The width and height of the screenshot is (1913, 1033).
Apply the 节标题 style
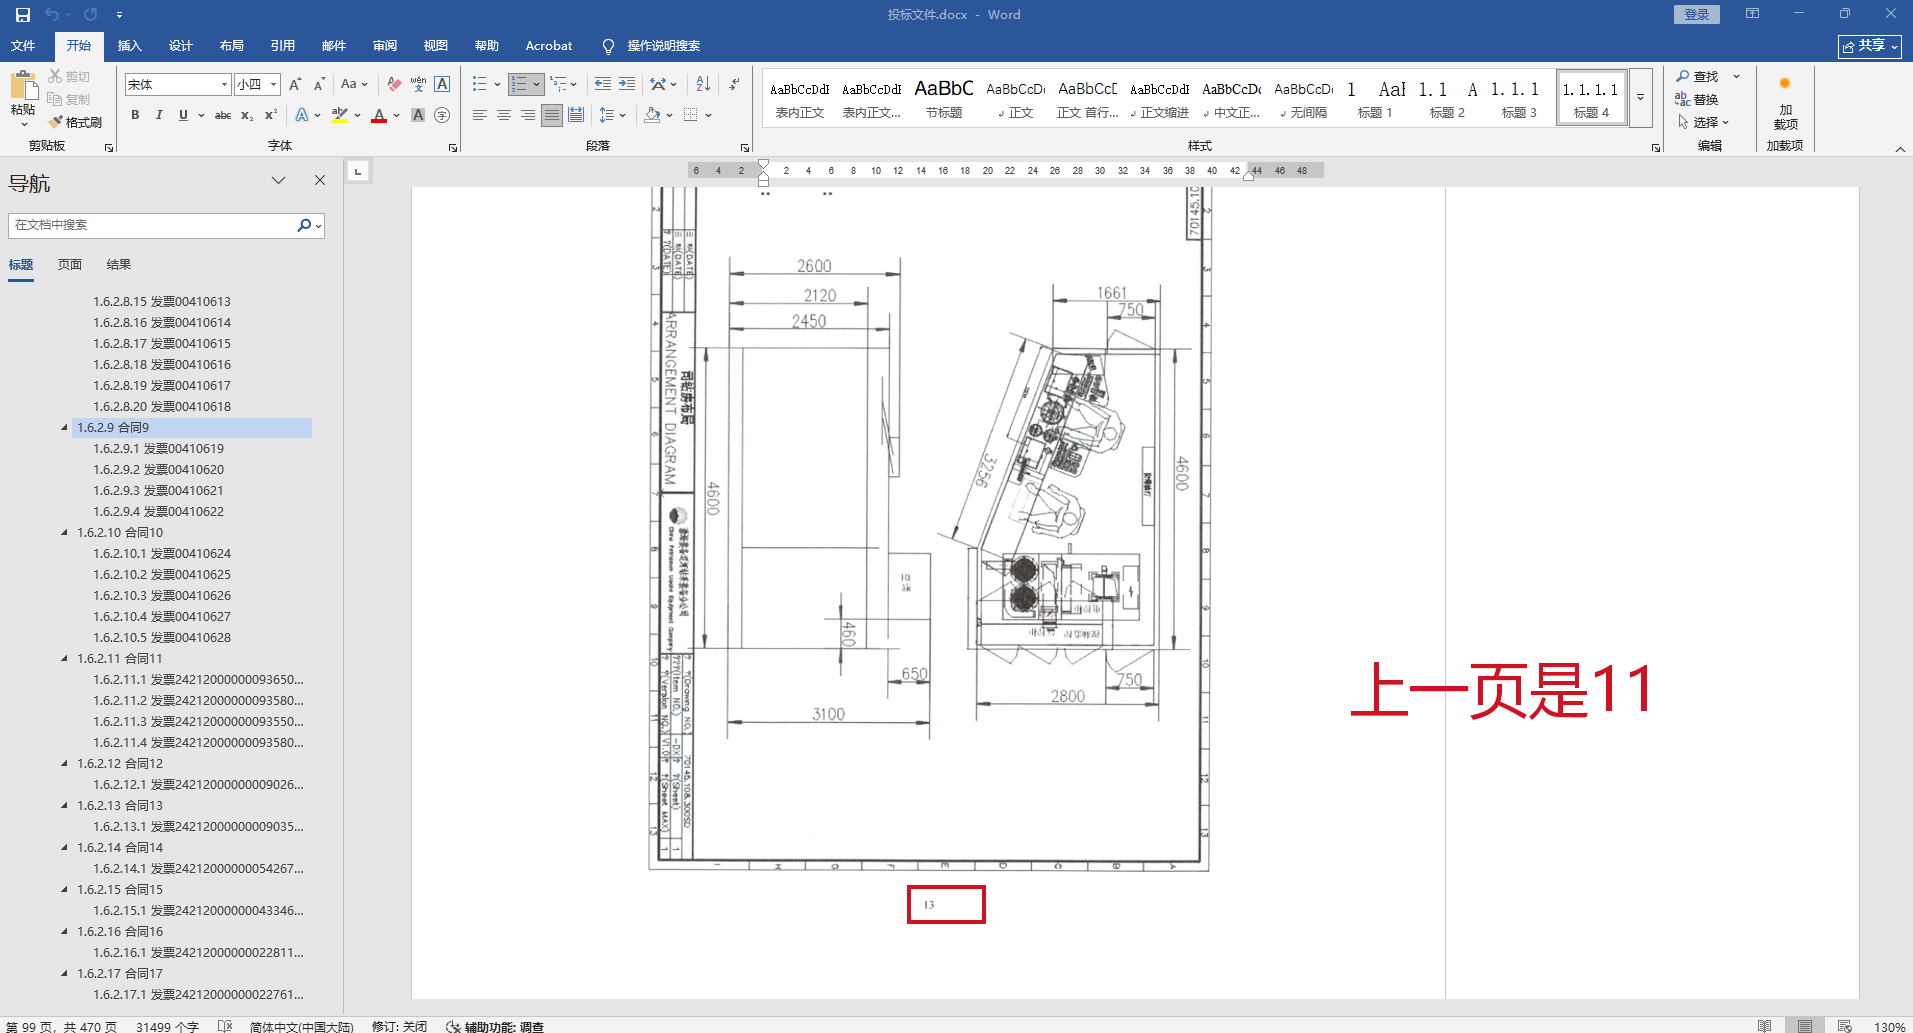pyautogui.click(x=944, y=98)
